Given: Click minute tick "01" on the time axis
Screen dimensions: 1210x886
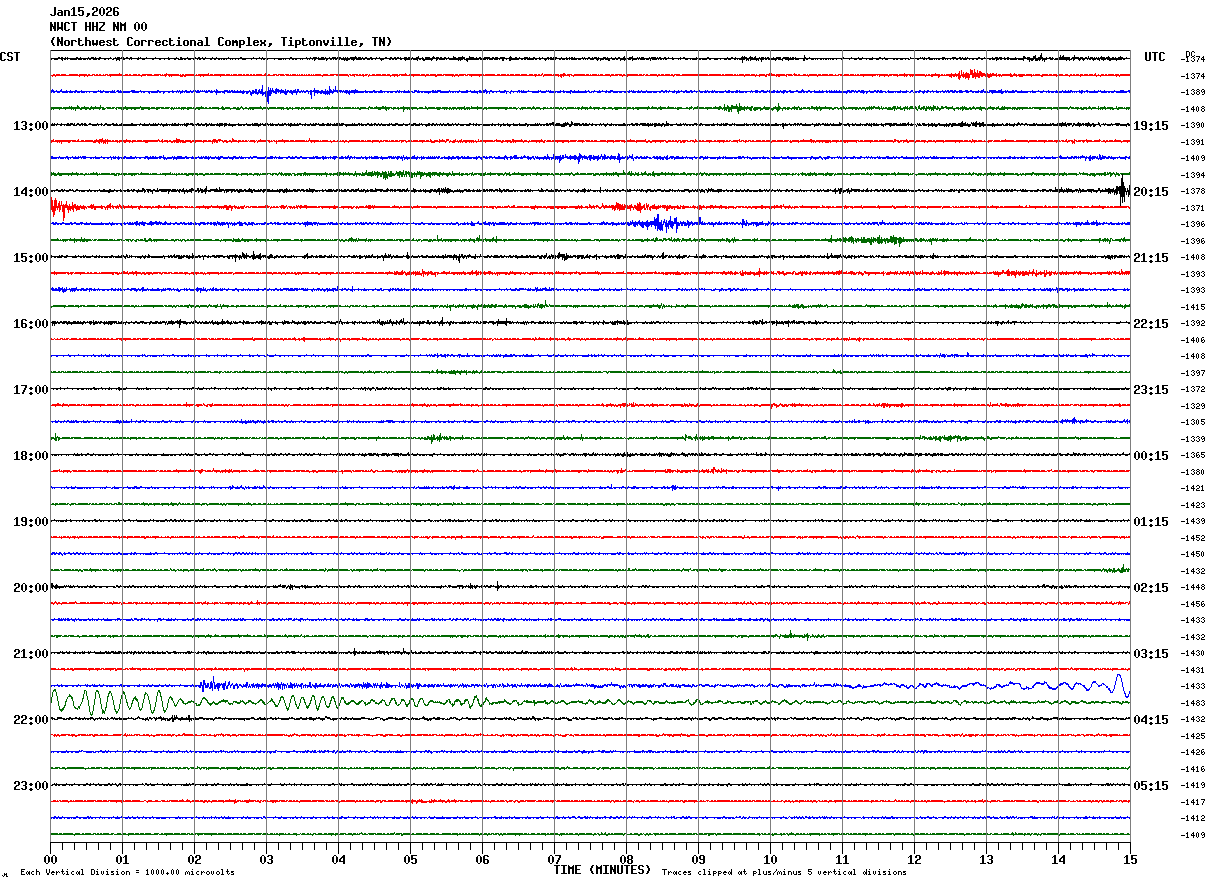Looking at the screenshot, I should (122, 859).
